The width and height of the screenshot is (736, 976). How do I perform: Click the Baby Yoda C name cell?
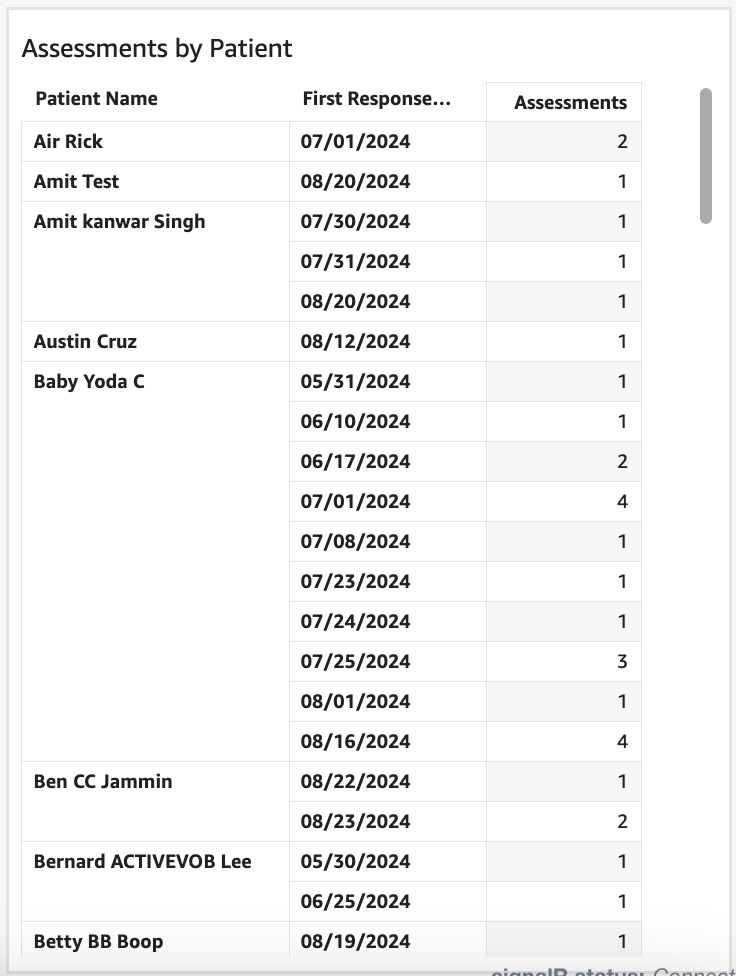[89, 382]
